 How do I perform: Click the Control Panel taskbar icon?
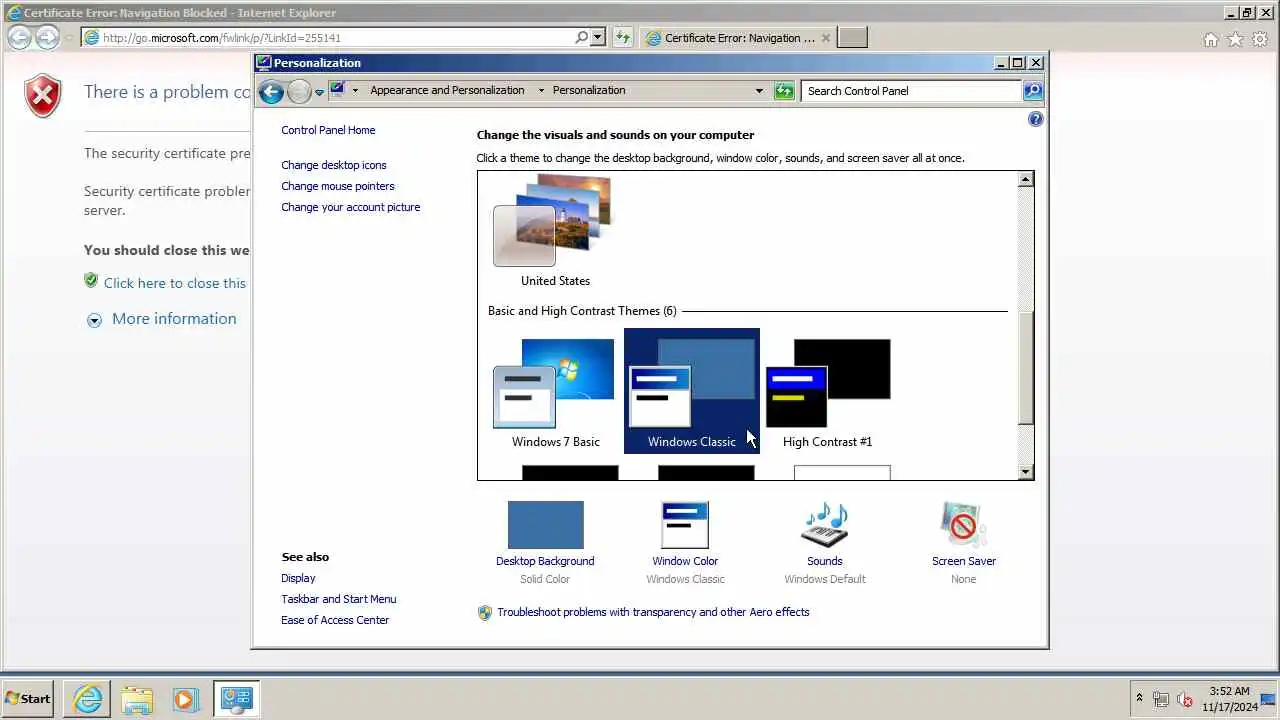coord(237,699)
